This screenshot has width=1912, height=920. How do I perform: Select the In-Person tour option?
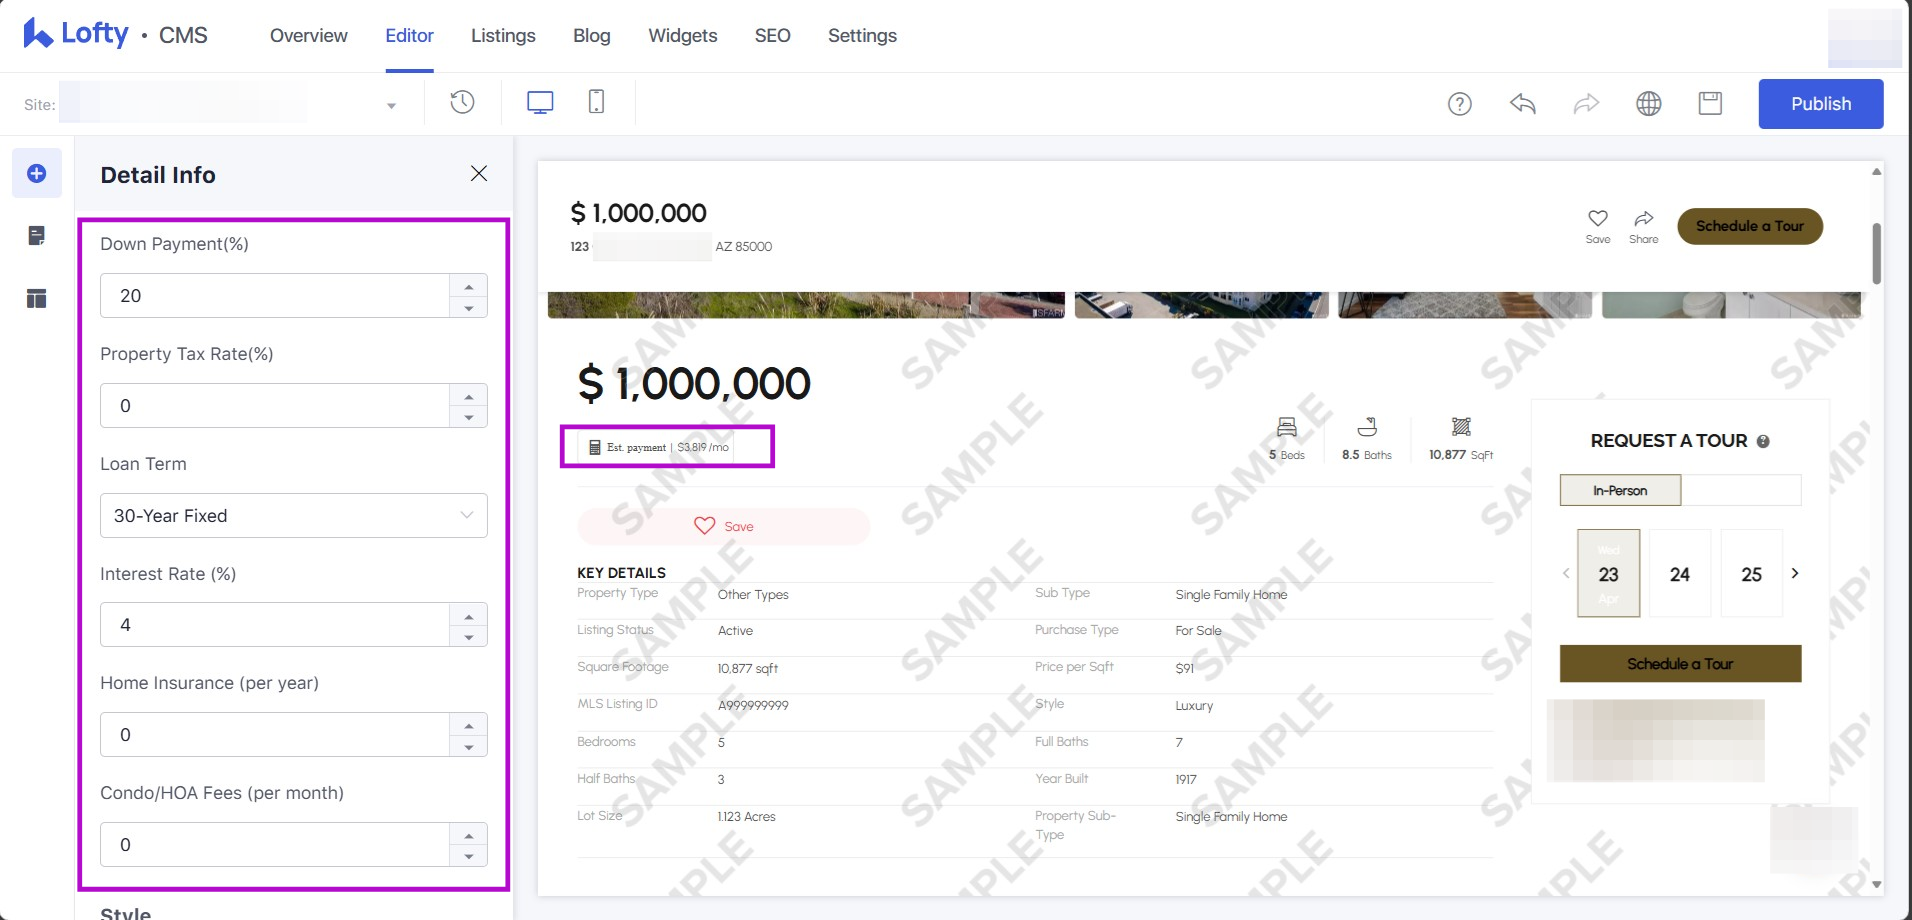[1620, 491]
